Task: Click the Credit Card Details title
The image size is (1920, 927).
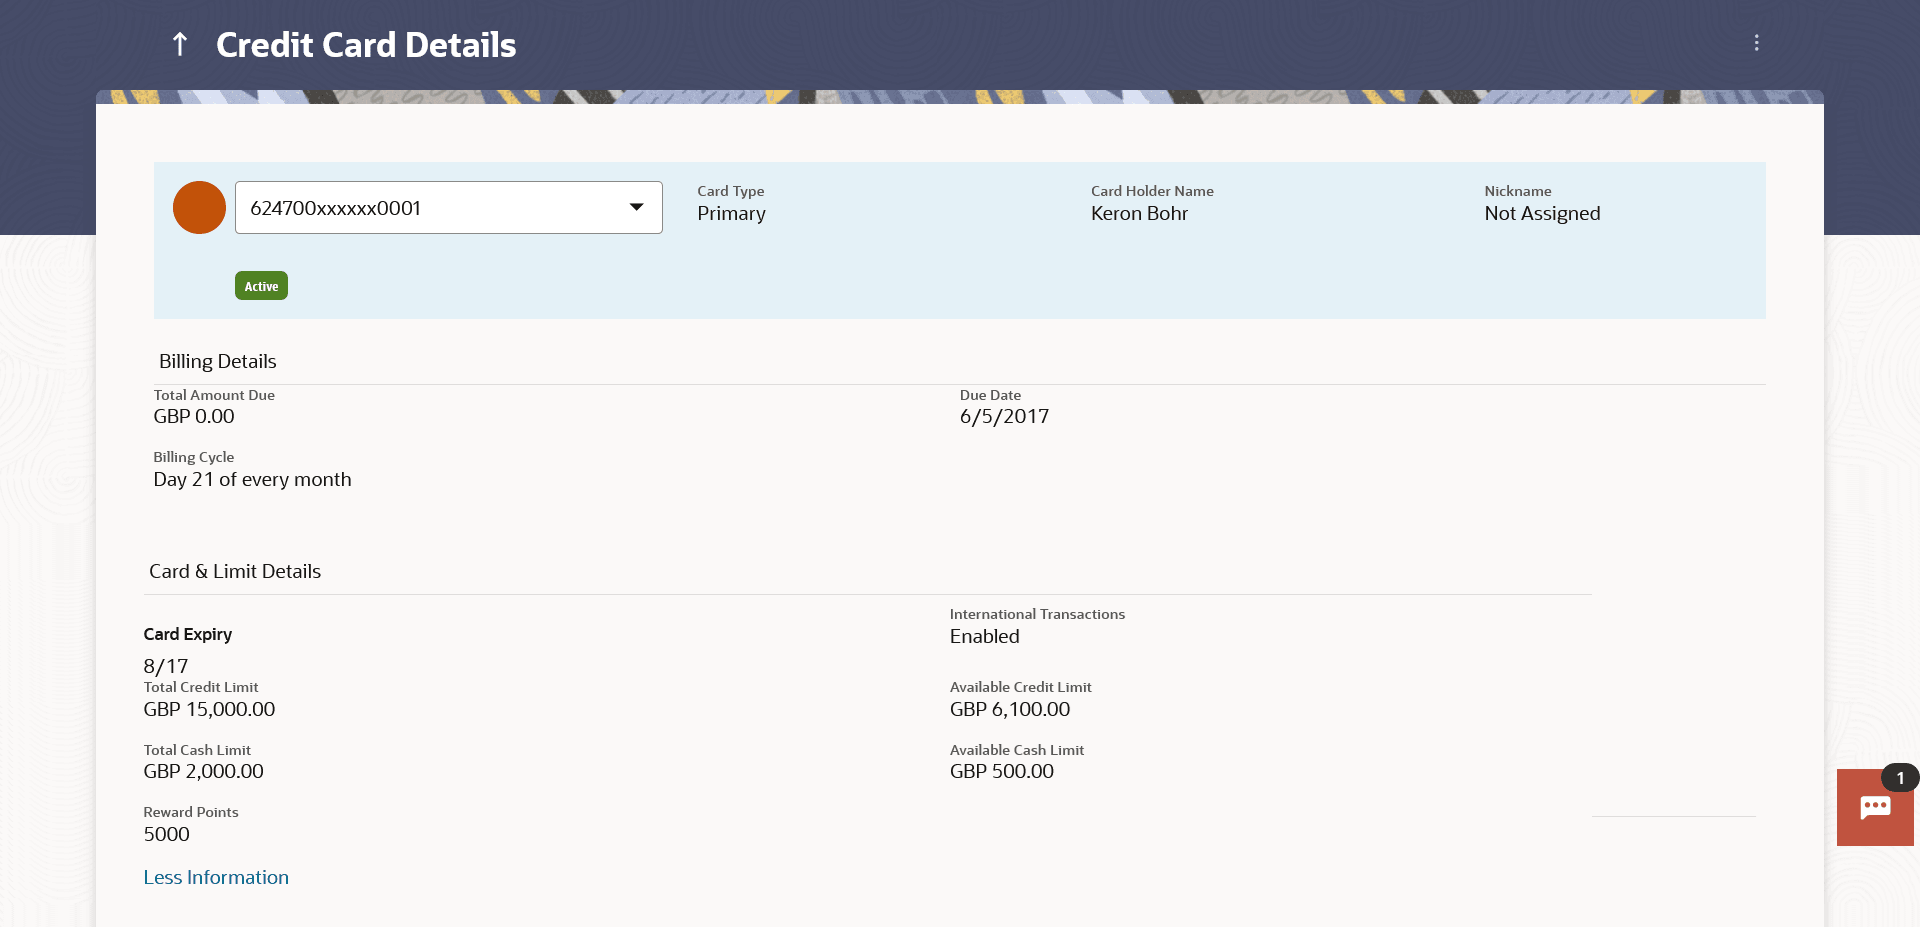Action: point(366,45)
